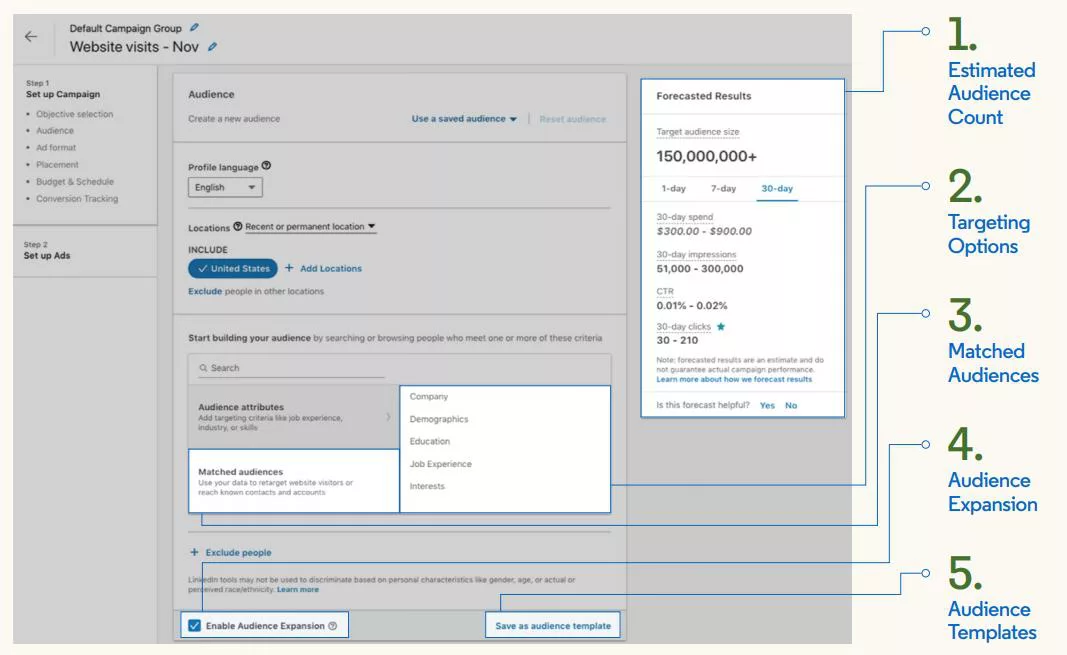Click the star icon beside 30-day clicks
This screenshot has width=1067, height=655.
(721, 326)
